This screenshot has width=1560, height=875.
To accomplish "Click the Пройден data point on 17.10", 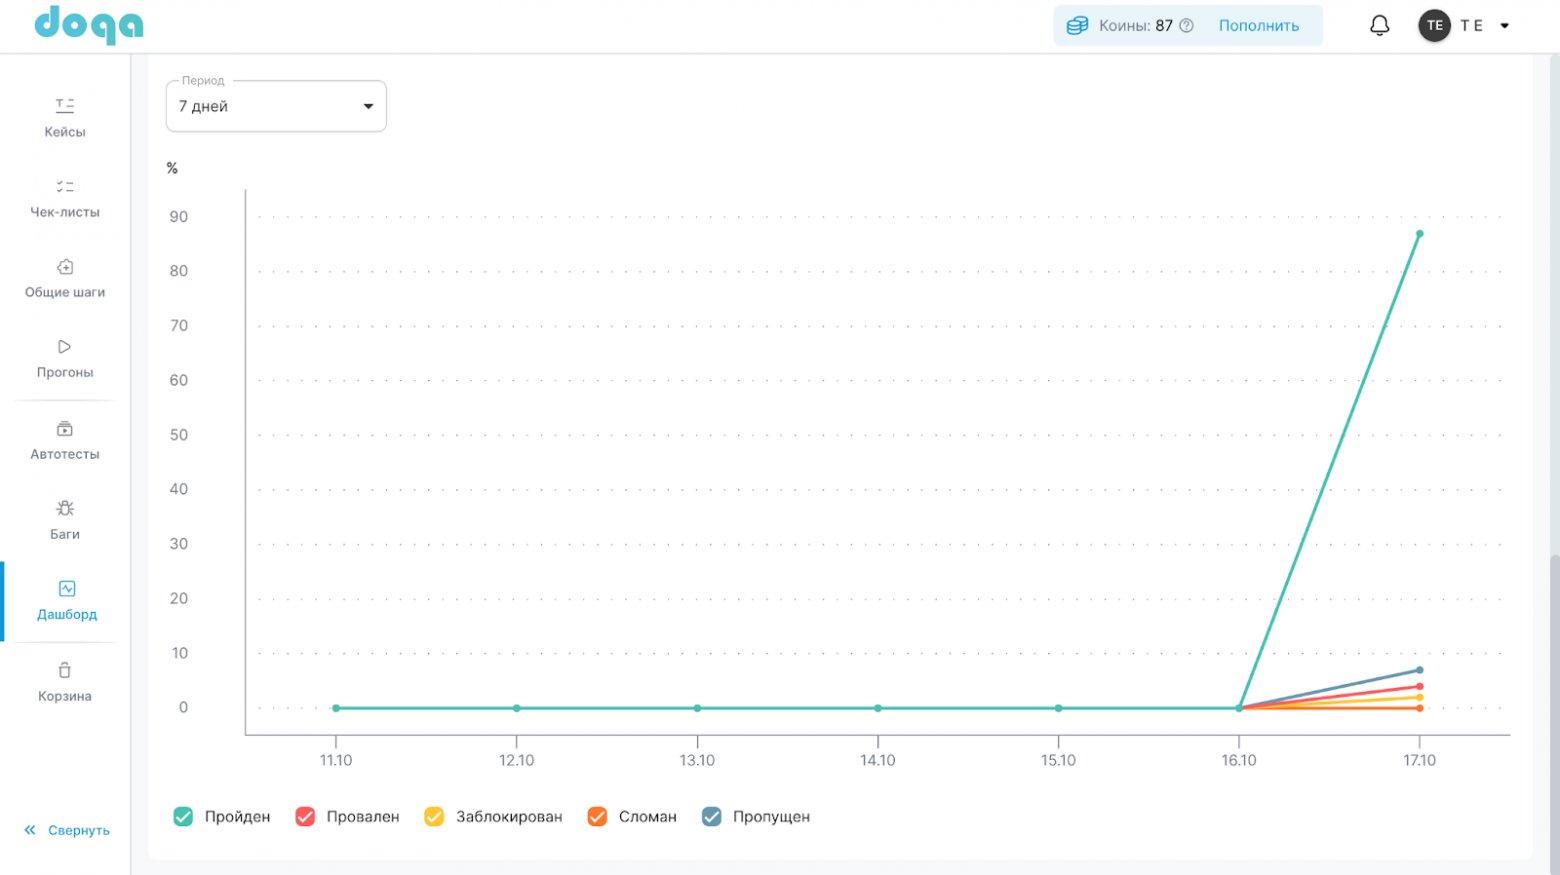I will pyautogui.click(x=1419, y=234).
